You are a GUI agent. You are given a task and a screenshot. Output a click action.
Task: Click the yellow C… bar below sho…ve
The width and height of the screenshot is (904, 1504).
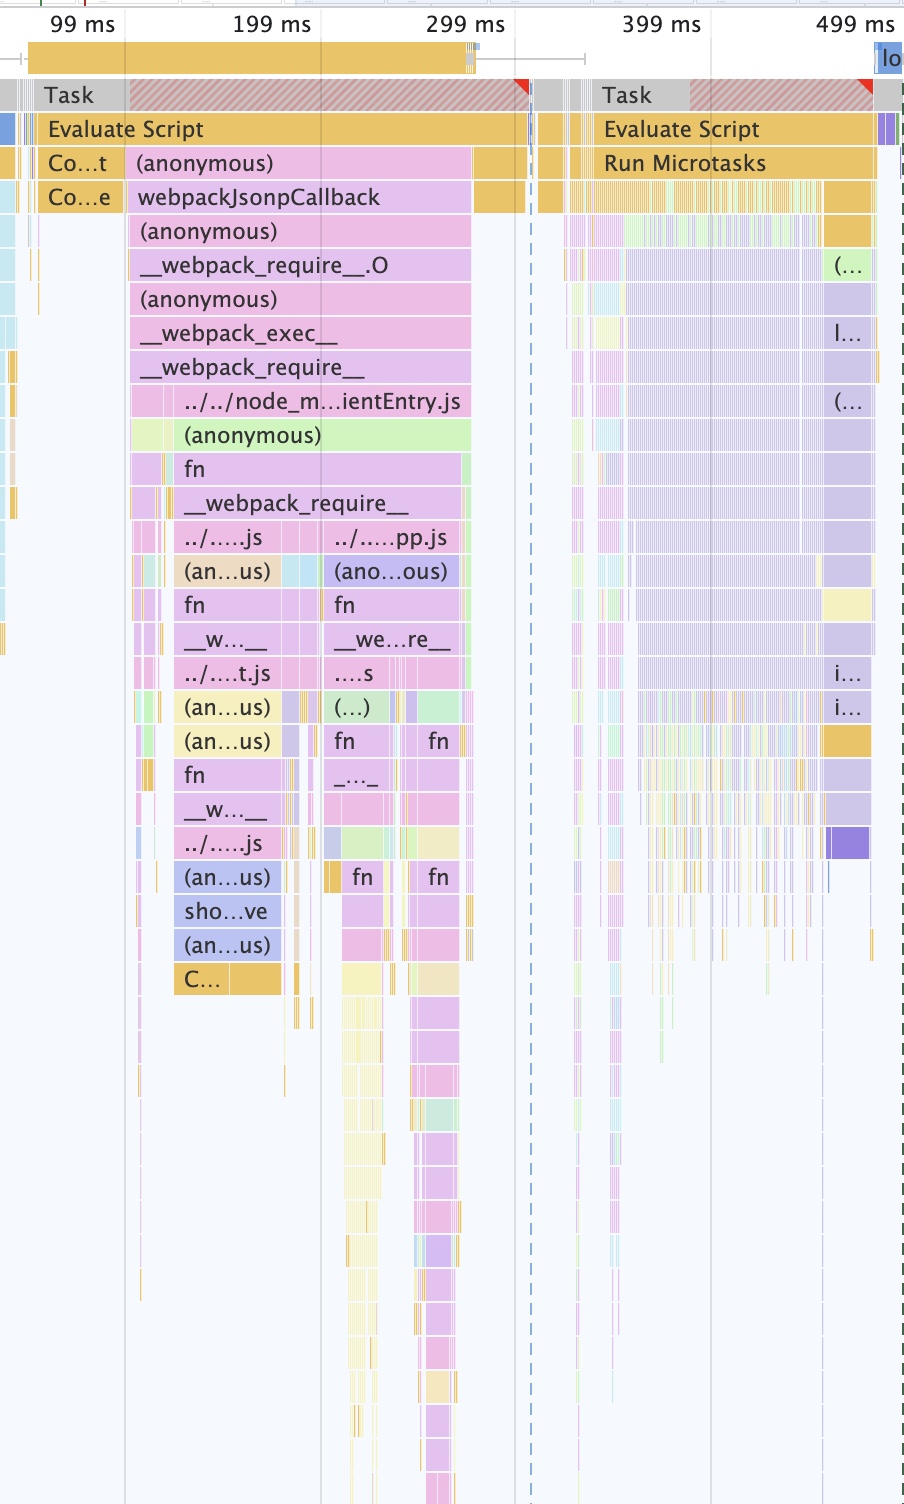tap(203, 980)
